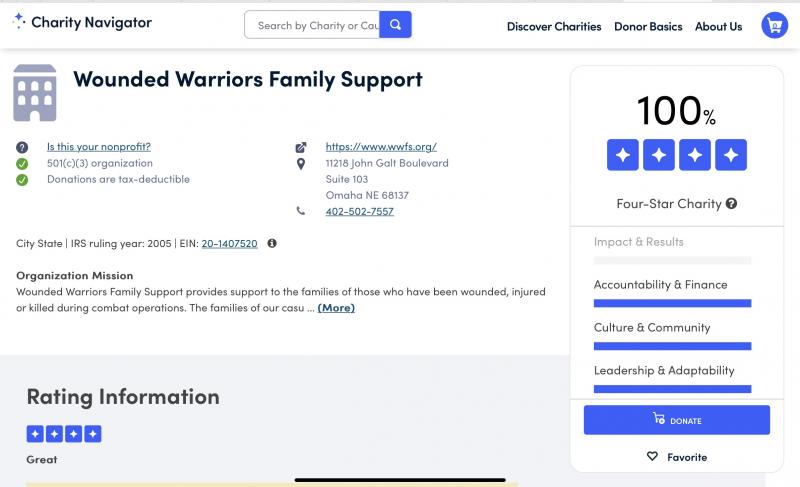Click the Accountability & Finance label
Image resolution: width=800 pixels, height=487 pixels.
click(x=660, y=285)
